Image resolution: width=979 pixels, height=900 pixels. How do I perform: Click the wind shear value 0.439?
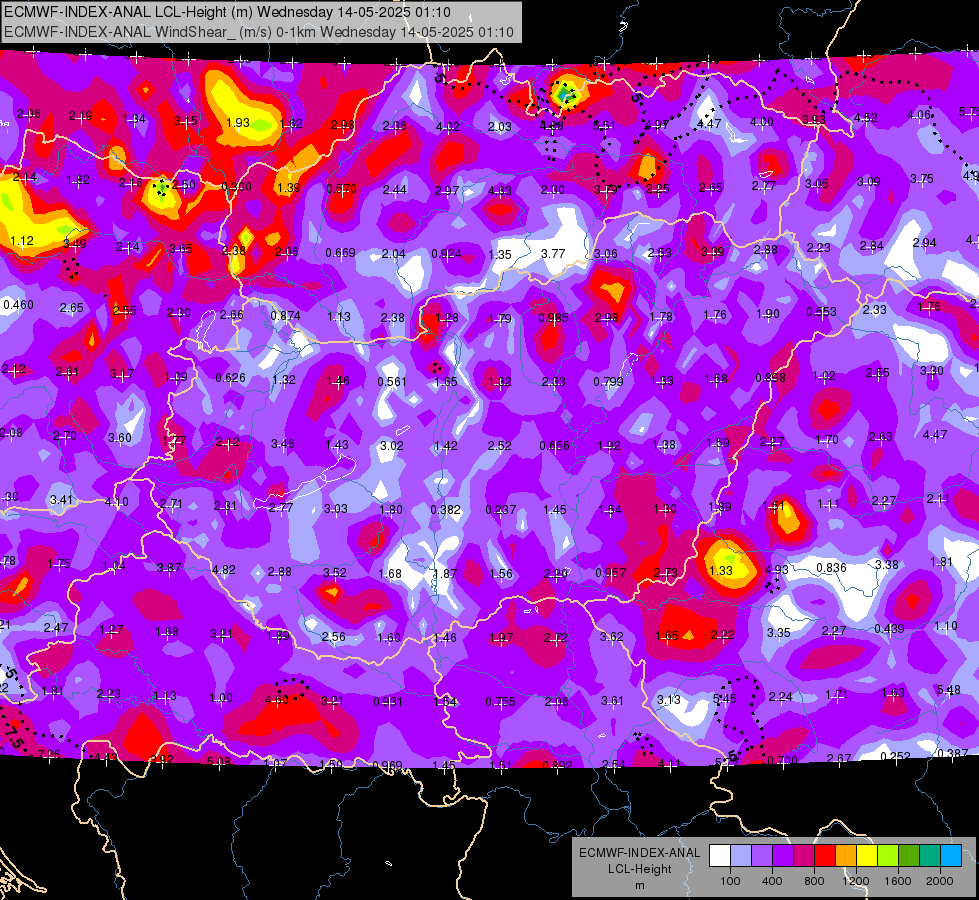(889, 628)
